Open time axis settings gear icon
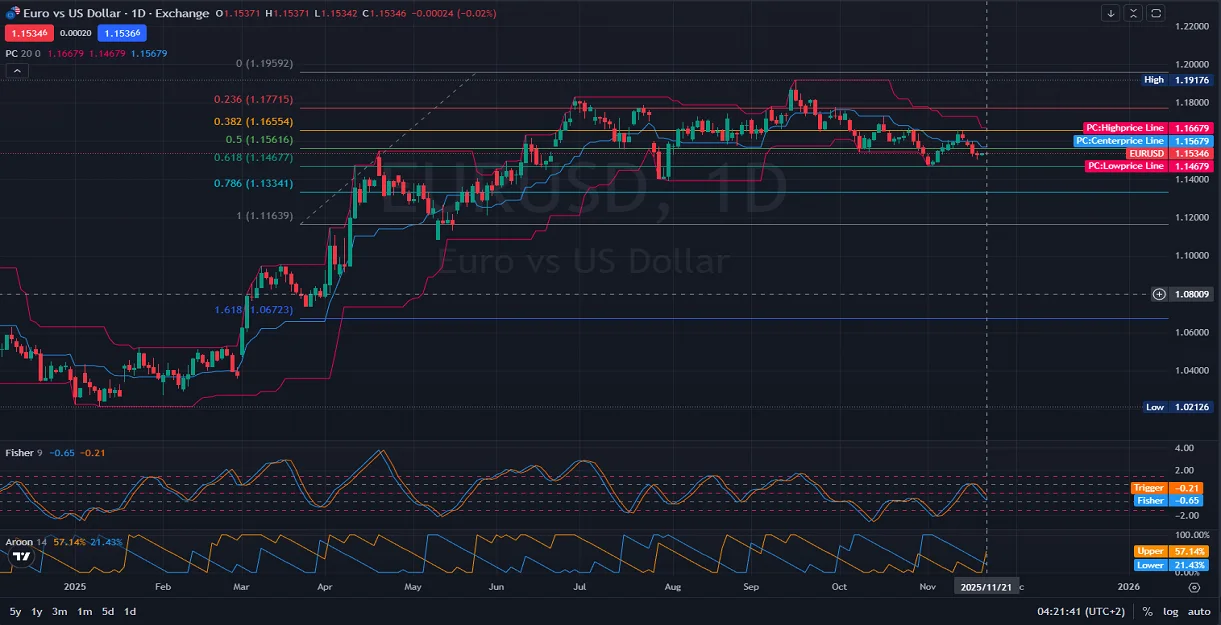 (x=1194, y=588)
